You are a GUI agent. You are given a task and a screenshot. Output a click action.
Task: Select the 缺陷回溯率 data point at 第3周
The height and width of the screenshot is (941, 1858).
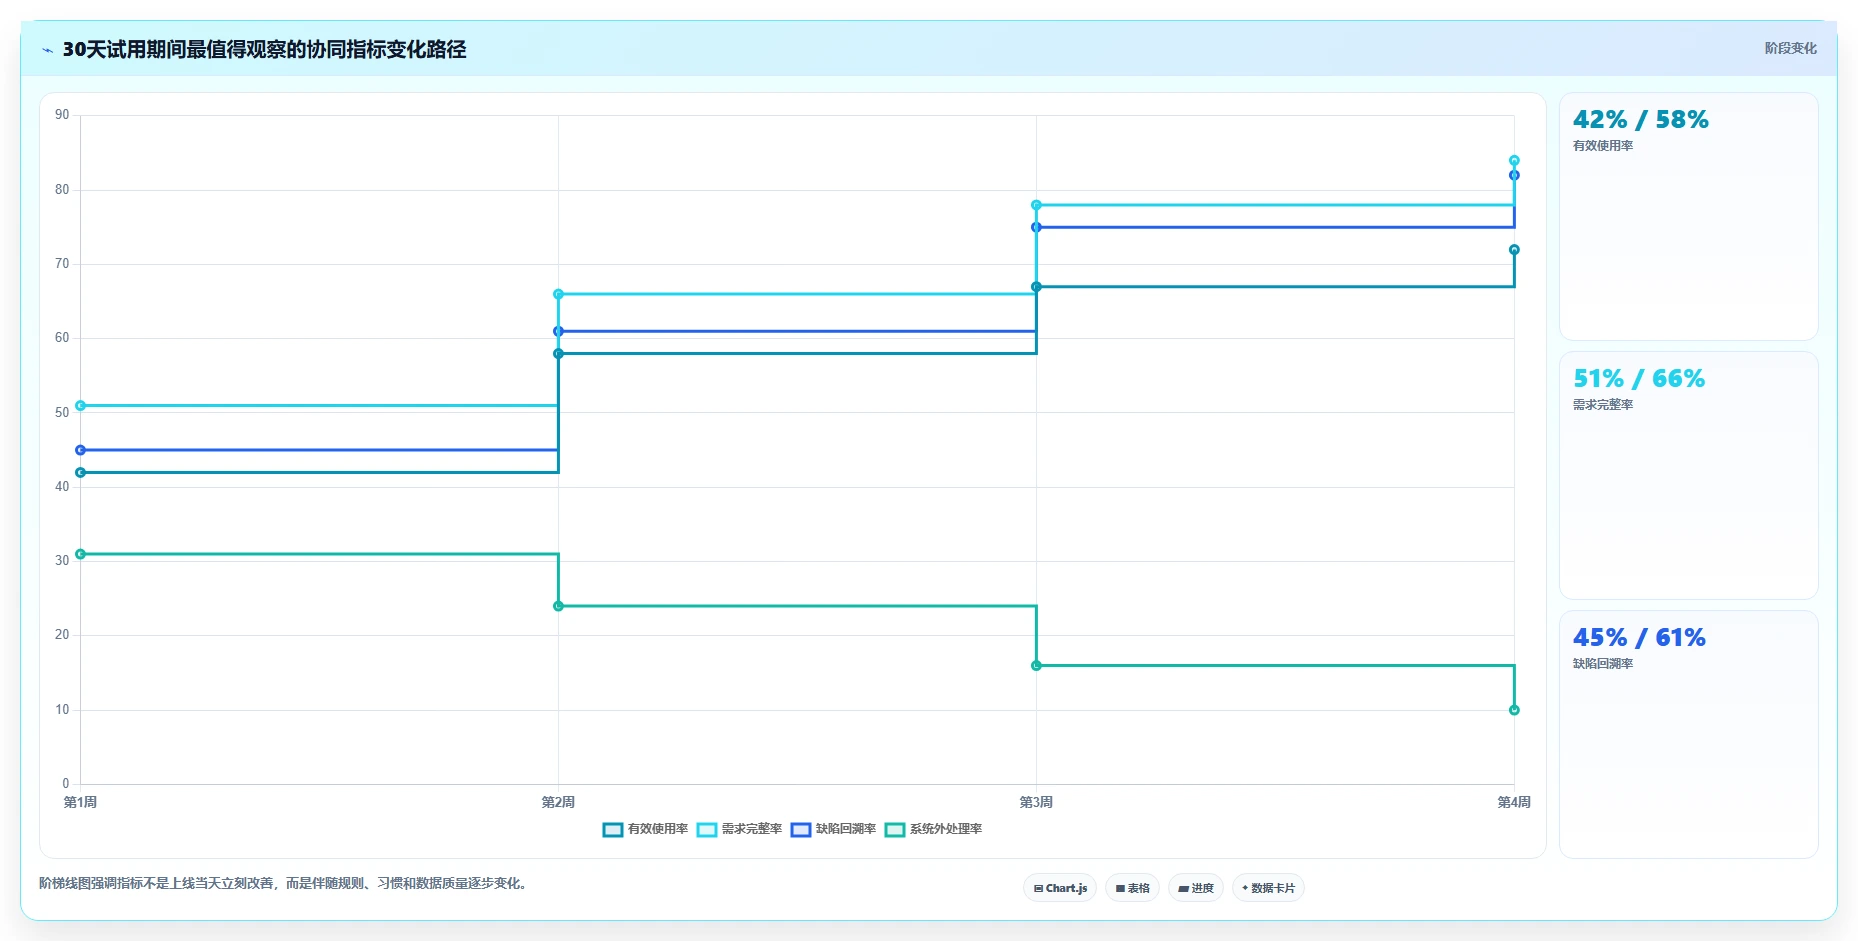tap(1036, 227)
